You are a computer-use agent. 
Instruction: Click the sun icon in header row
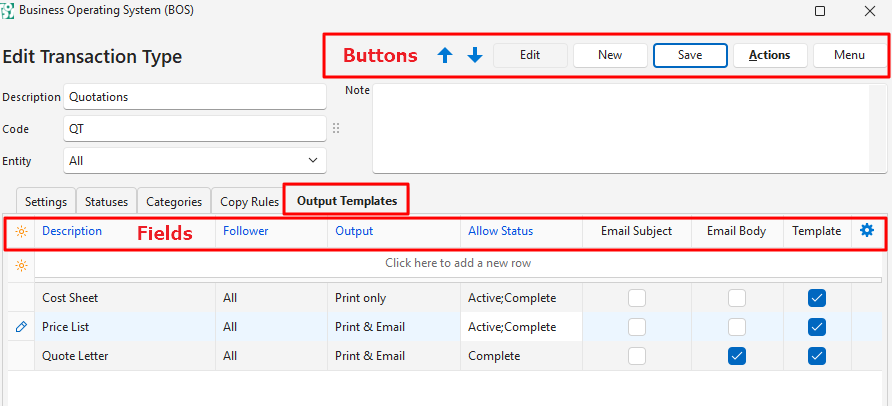(21, 231)
